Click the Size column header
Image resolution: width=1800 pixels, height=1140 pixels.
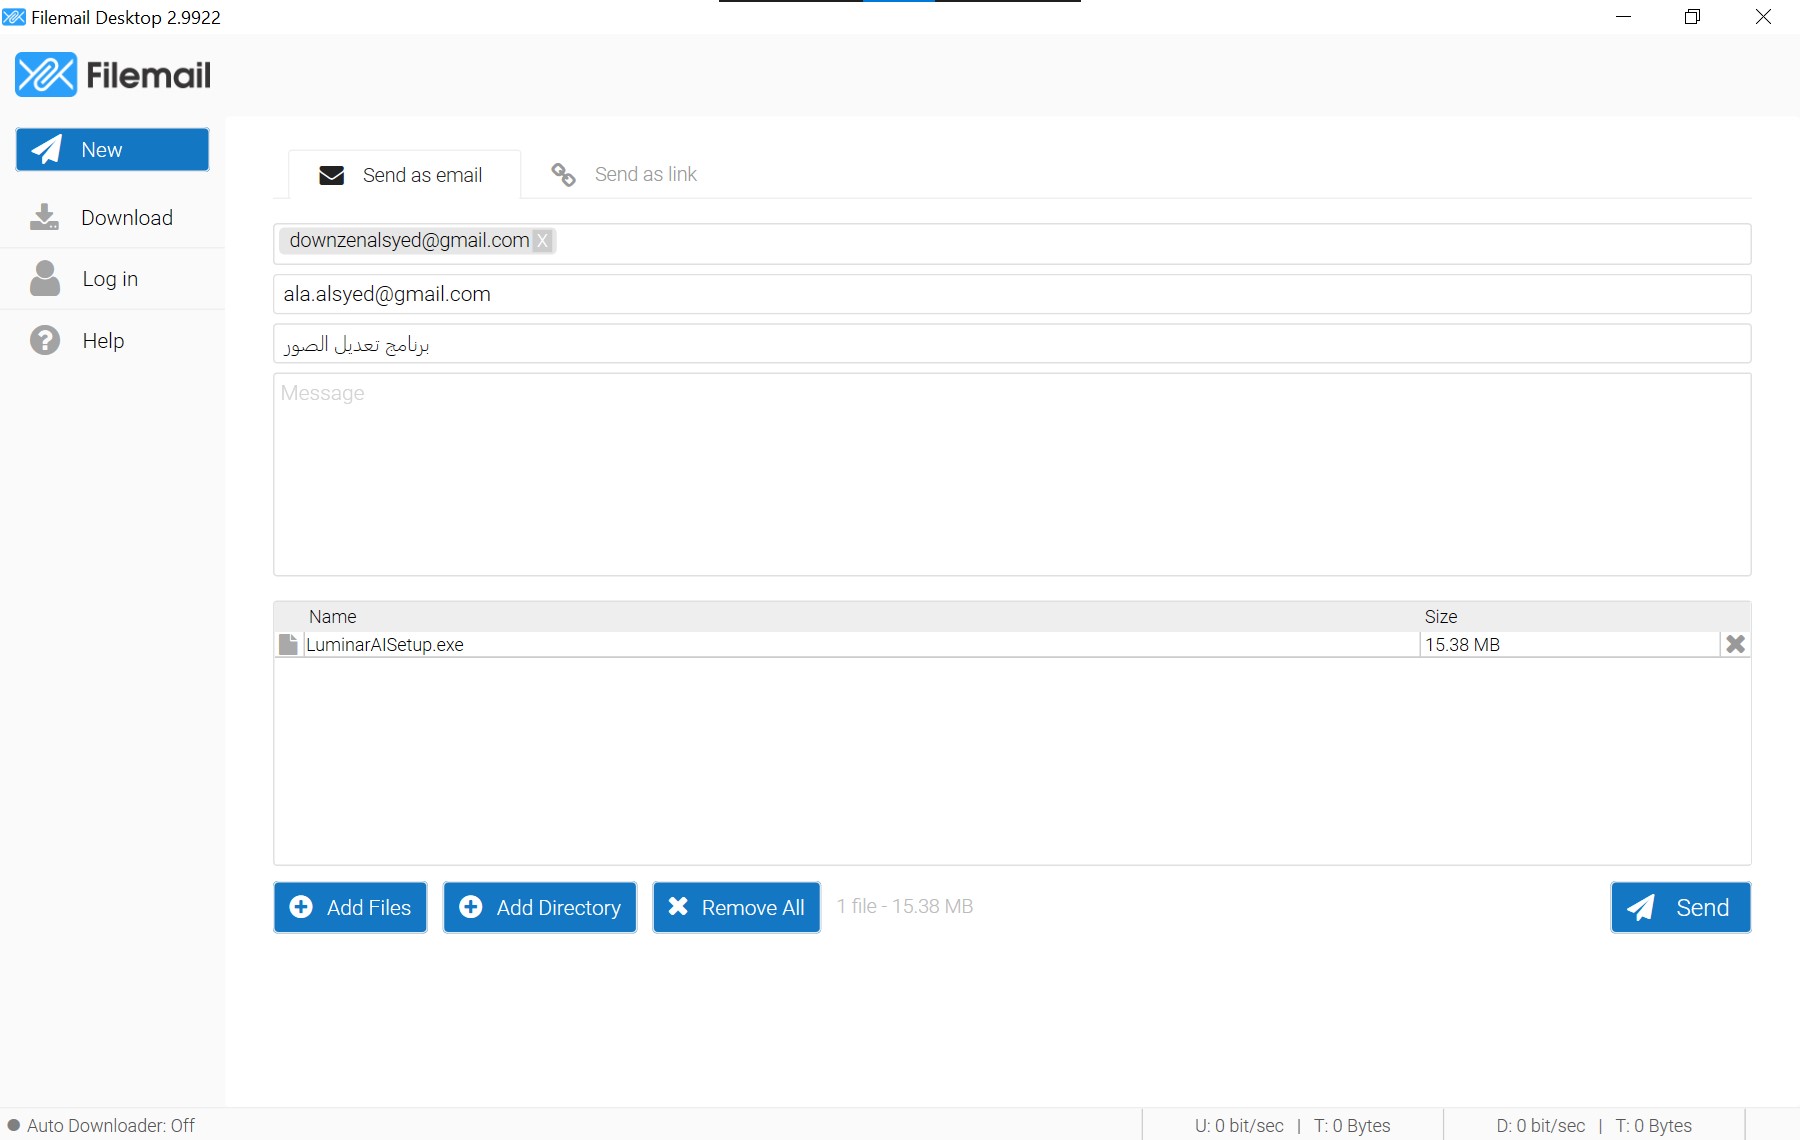1441,616
